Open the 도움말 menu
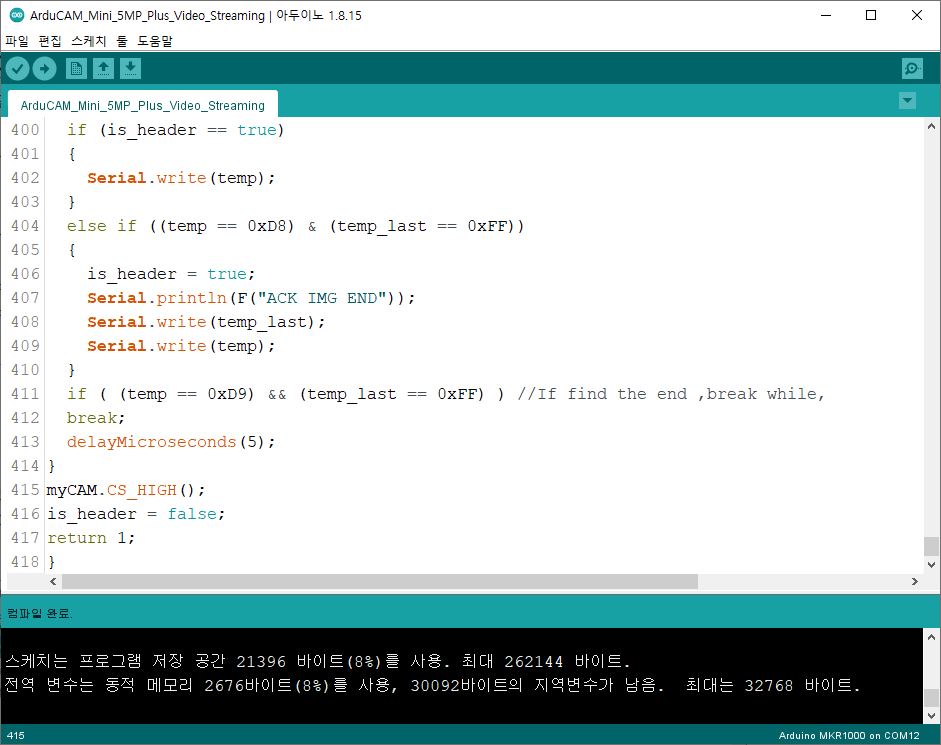 click(155, 41)
